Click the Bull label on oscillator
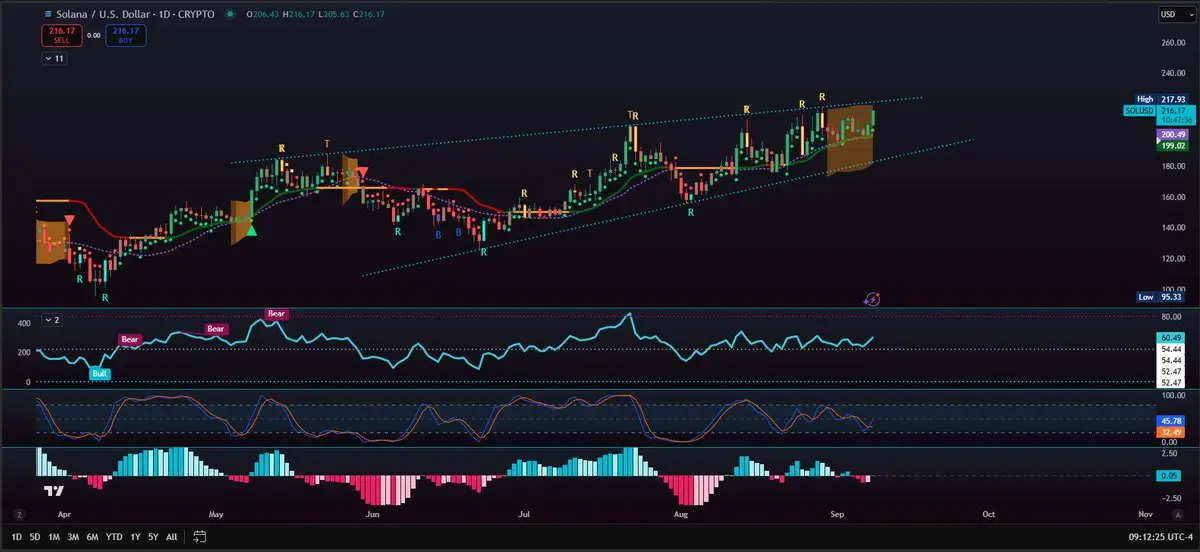This screenshot has width=1200, height=552. 101,373
